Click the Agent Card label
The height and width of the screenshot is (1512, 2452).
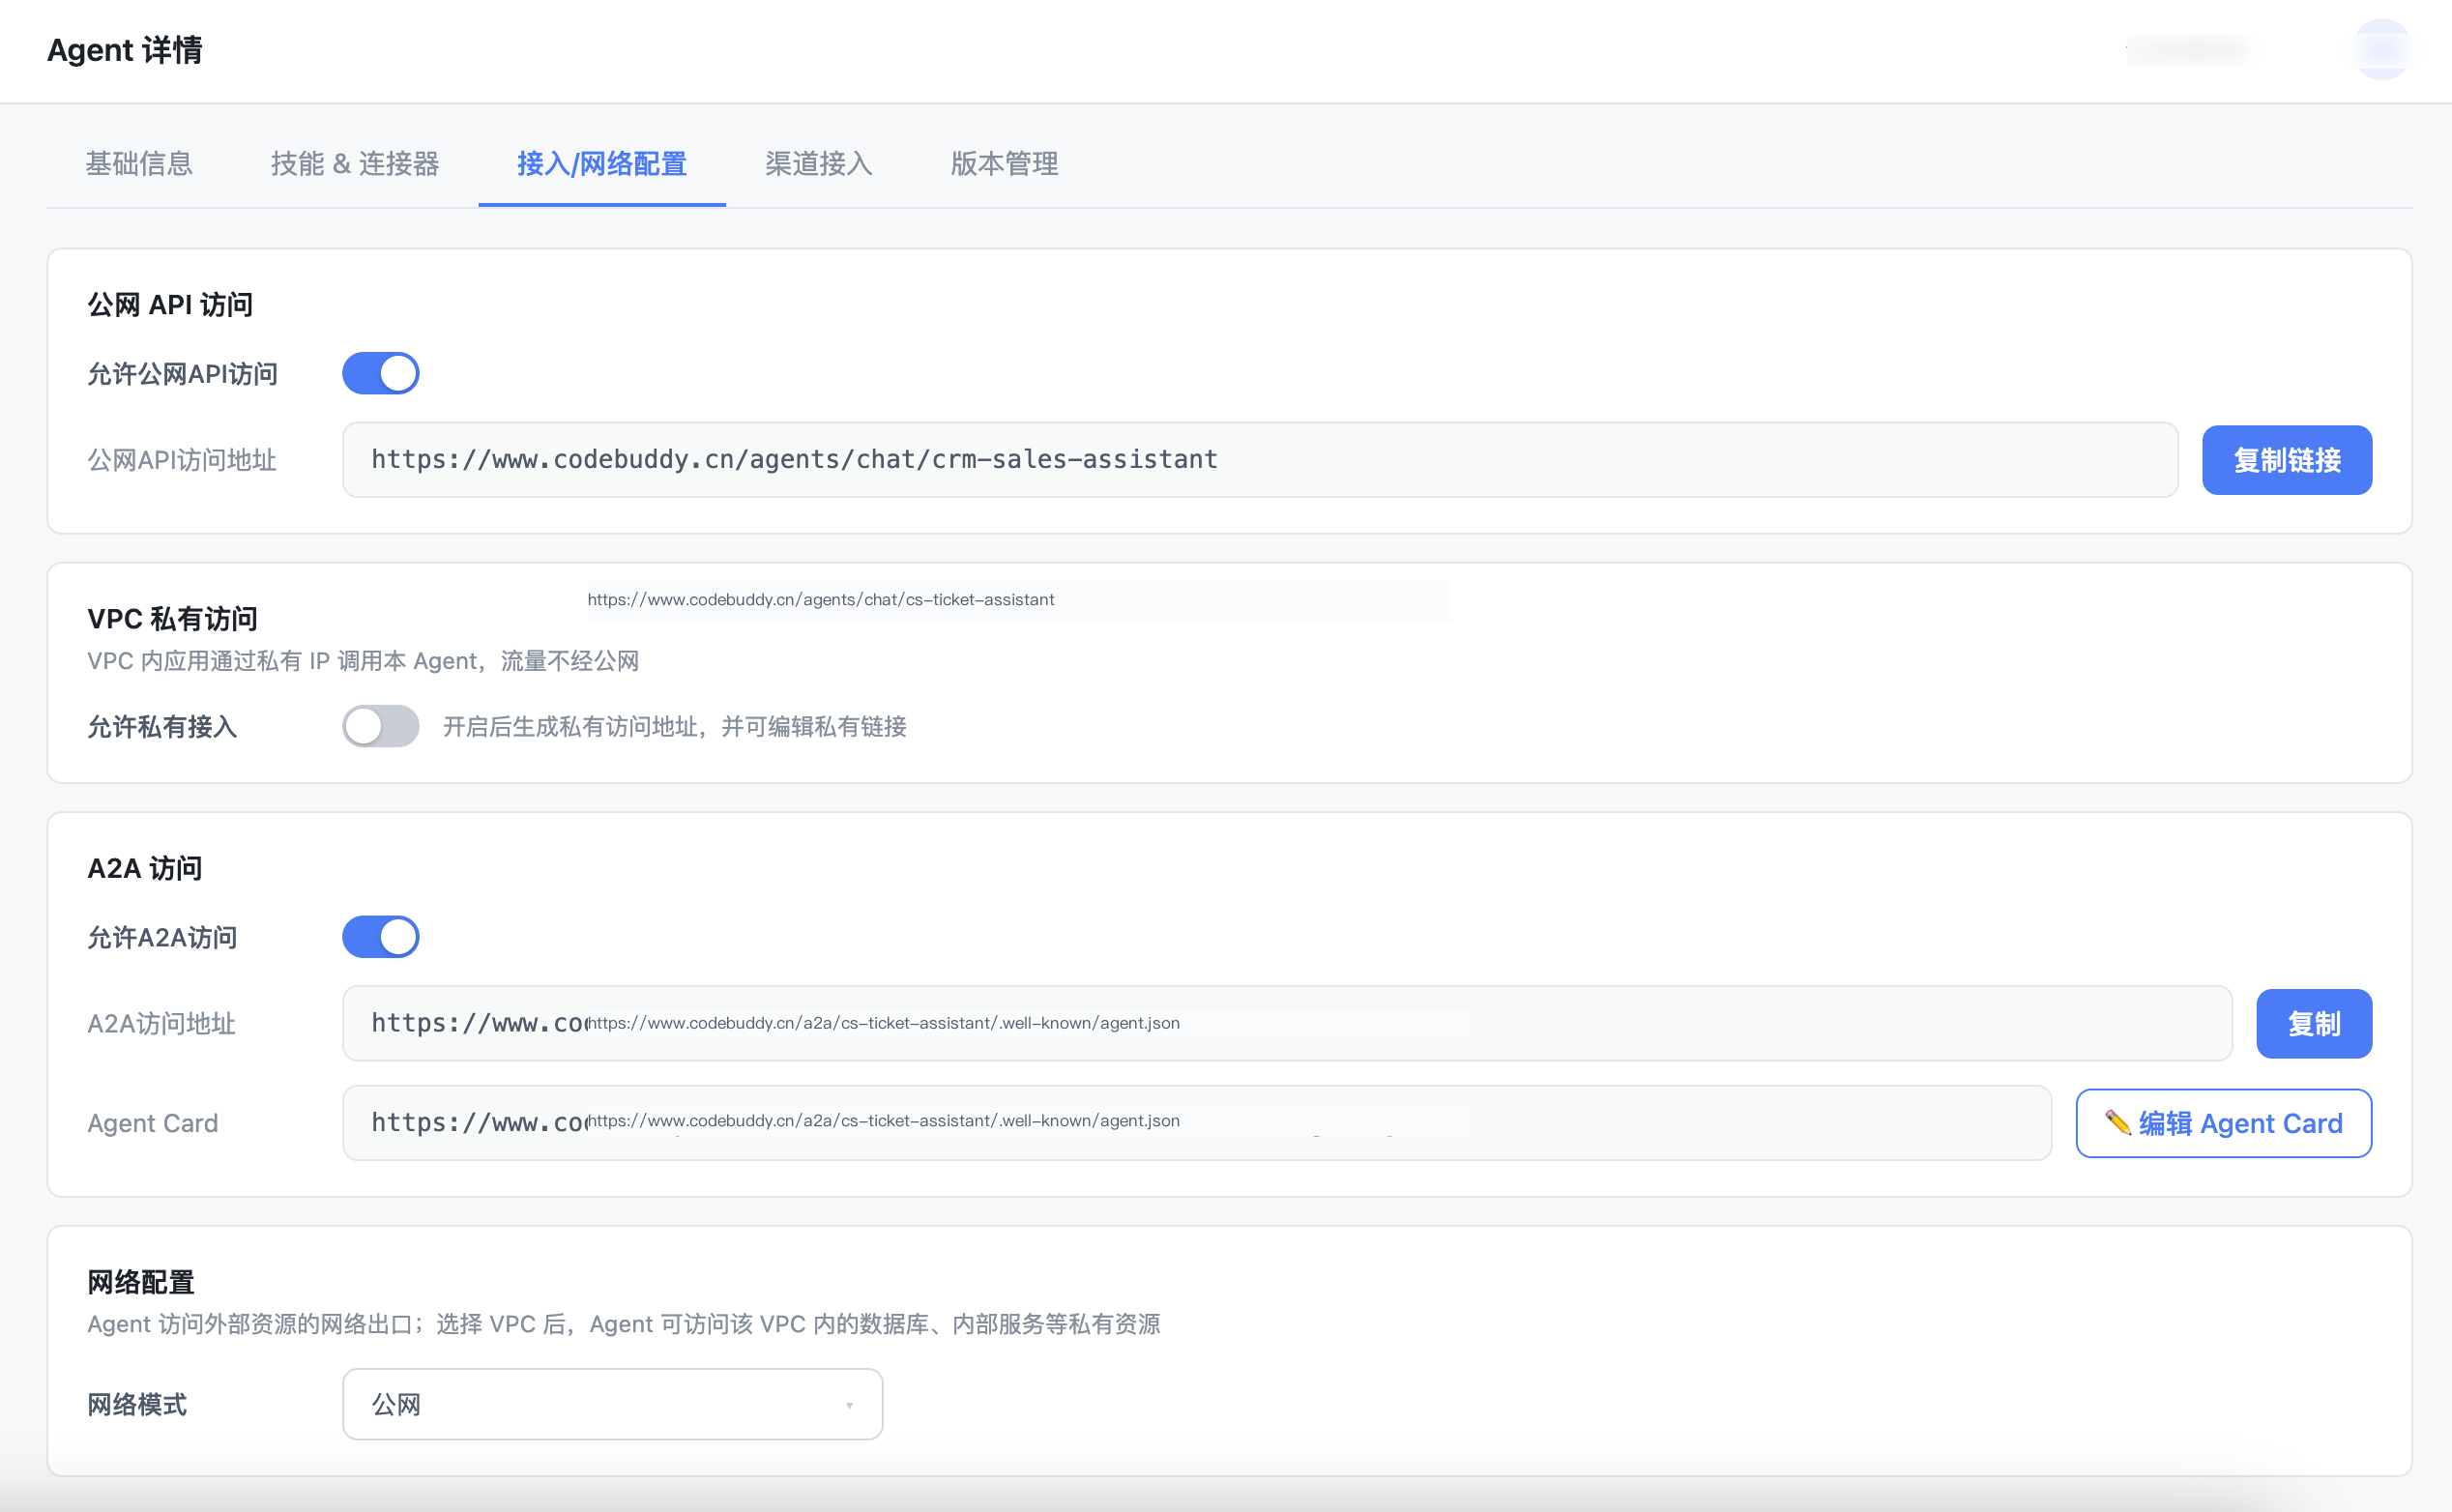click(153, 1123)
